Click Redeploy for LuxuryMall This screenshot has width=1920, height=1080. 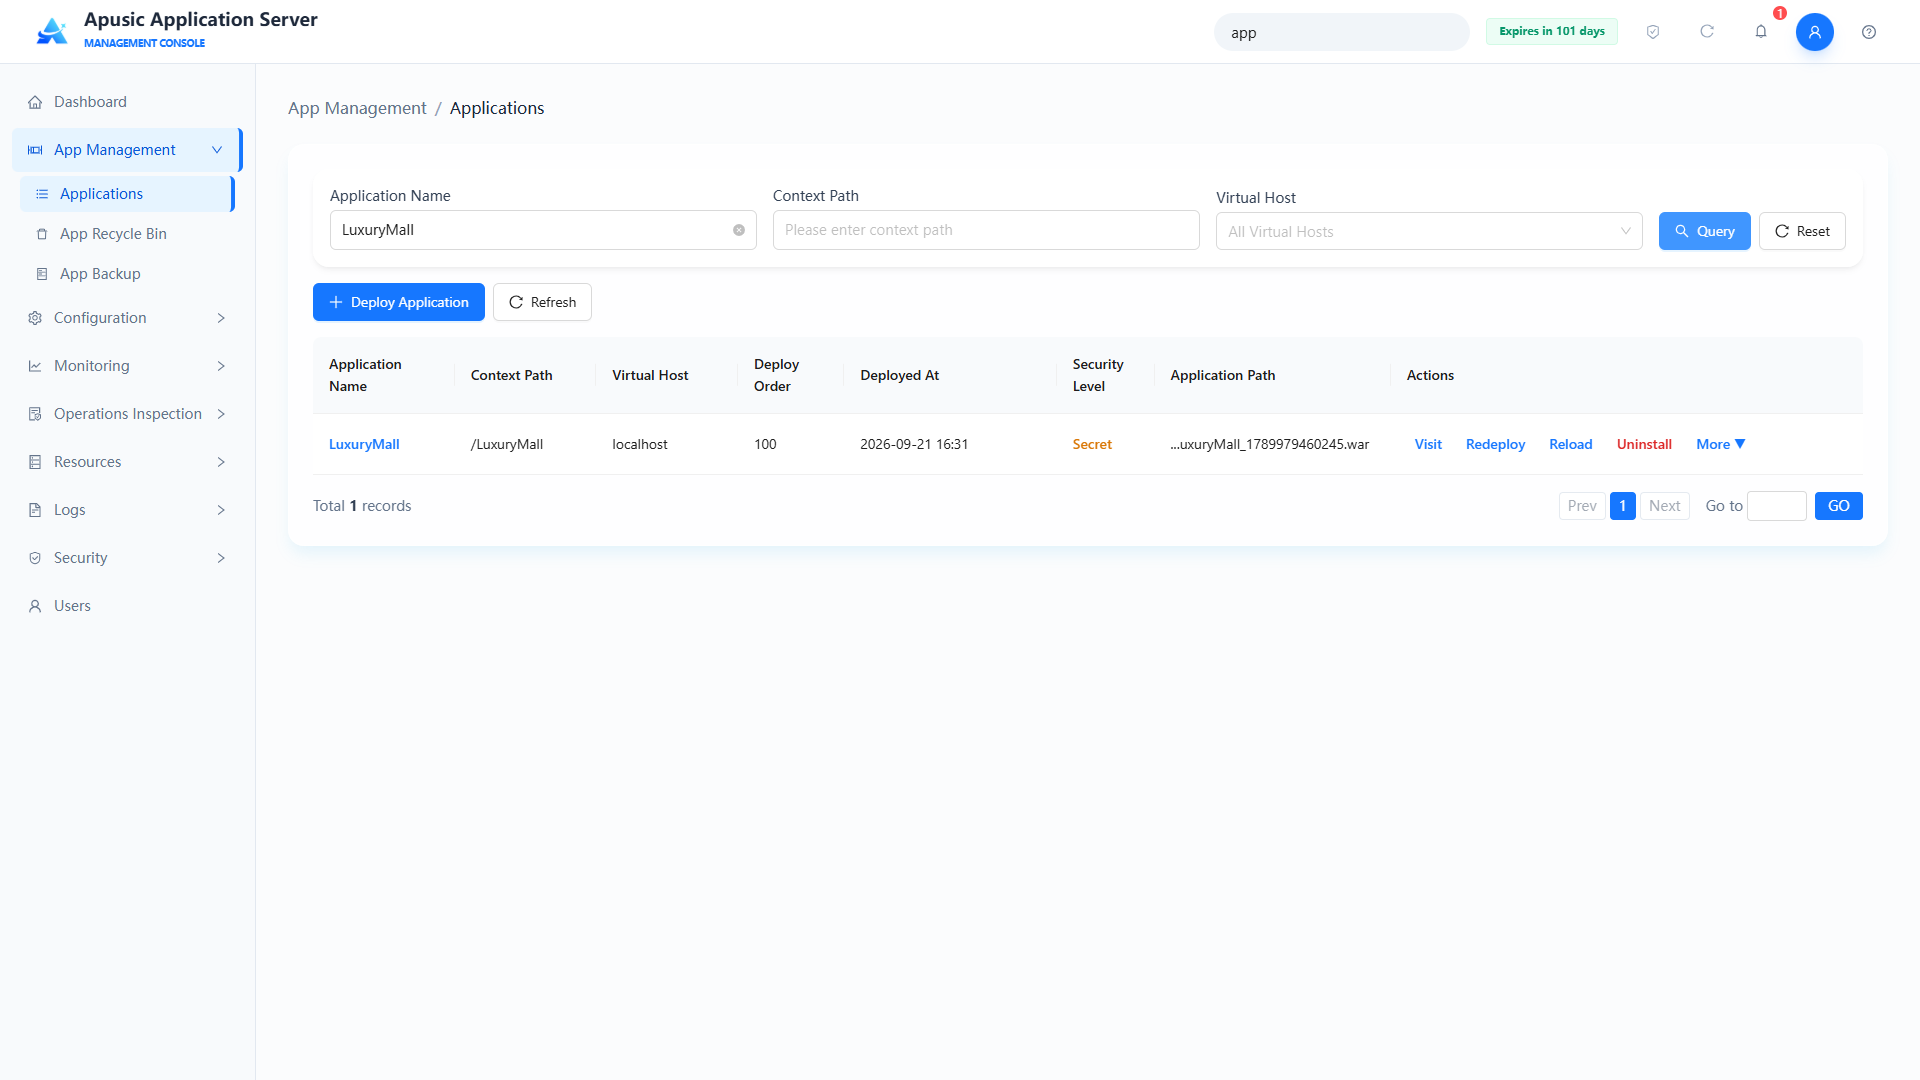click(1495, 444)
